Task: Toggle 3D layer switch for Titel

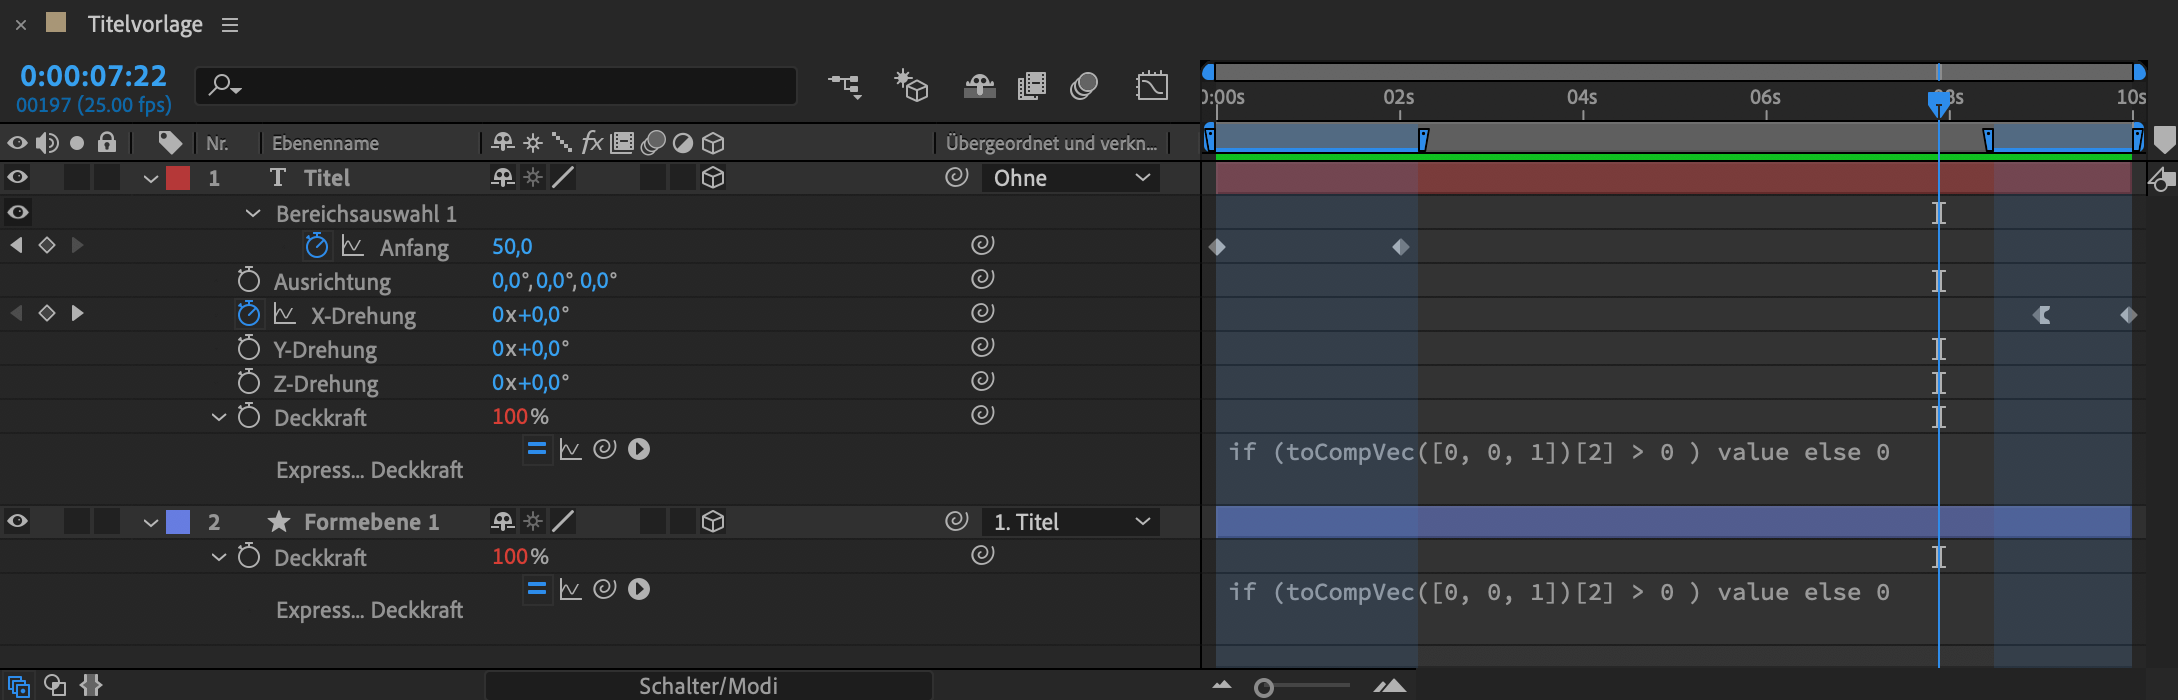Action: [x=713, y=178]
